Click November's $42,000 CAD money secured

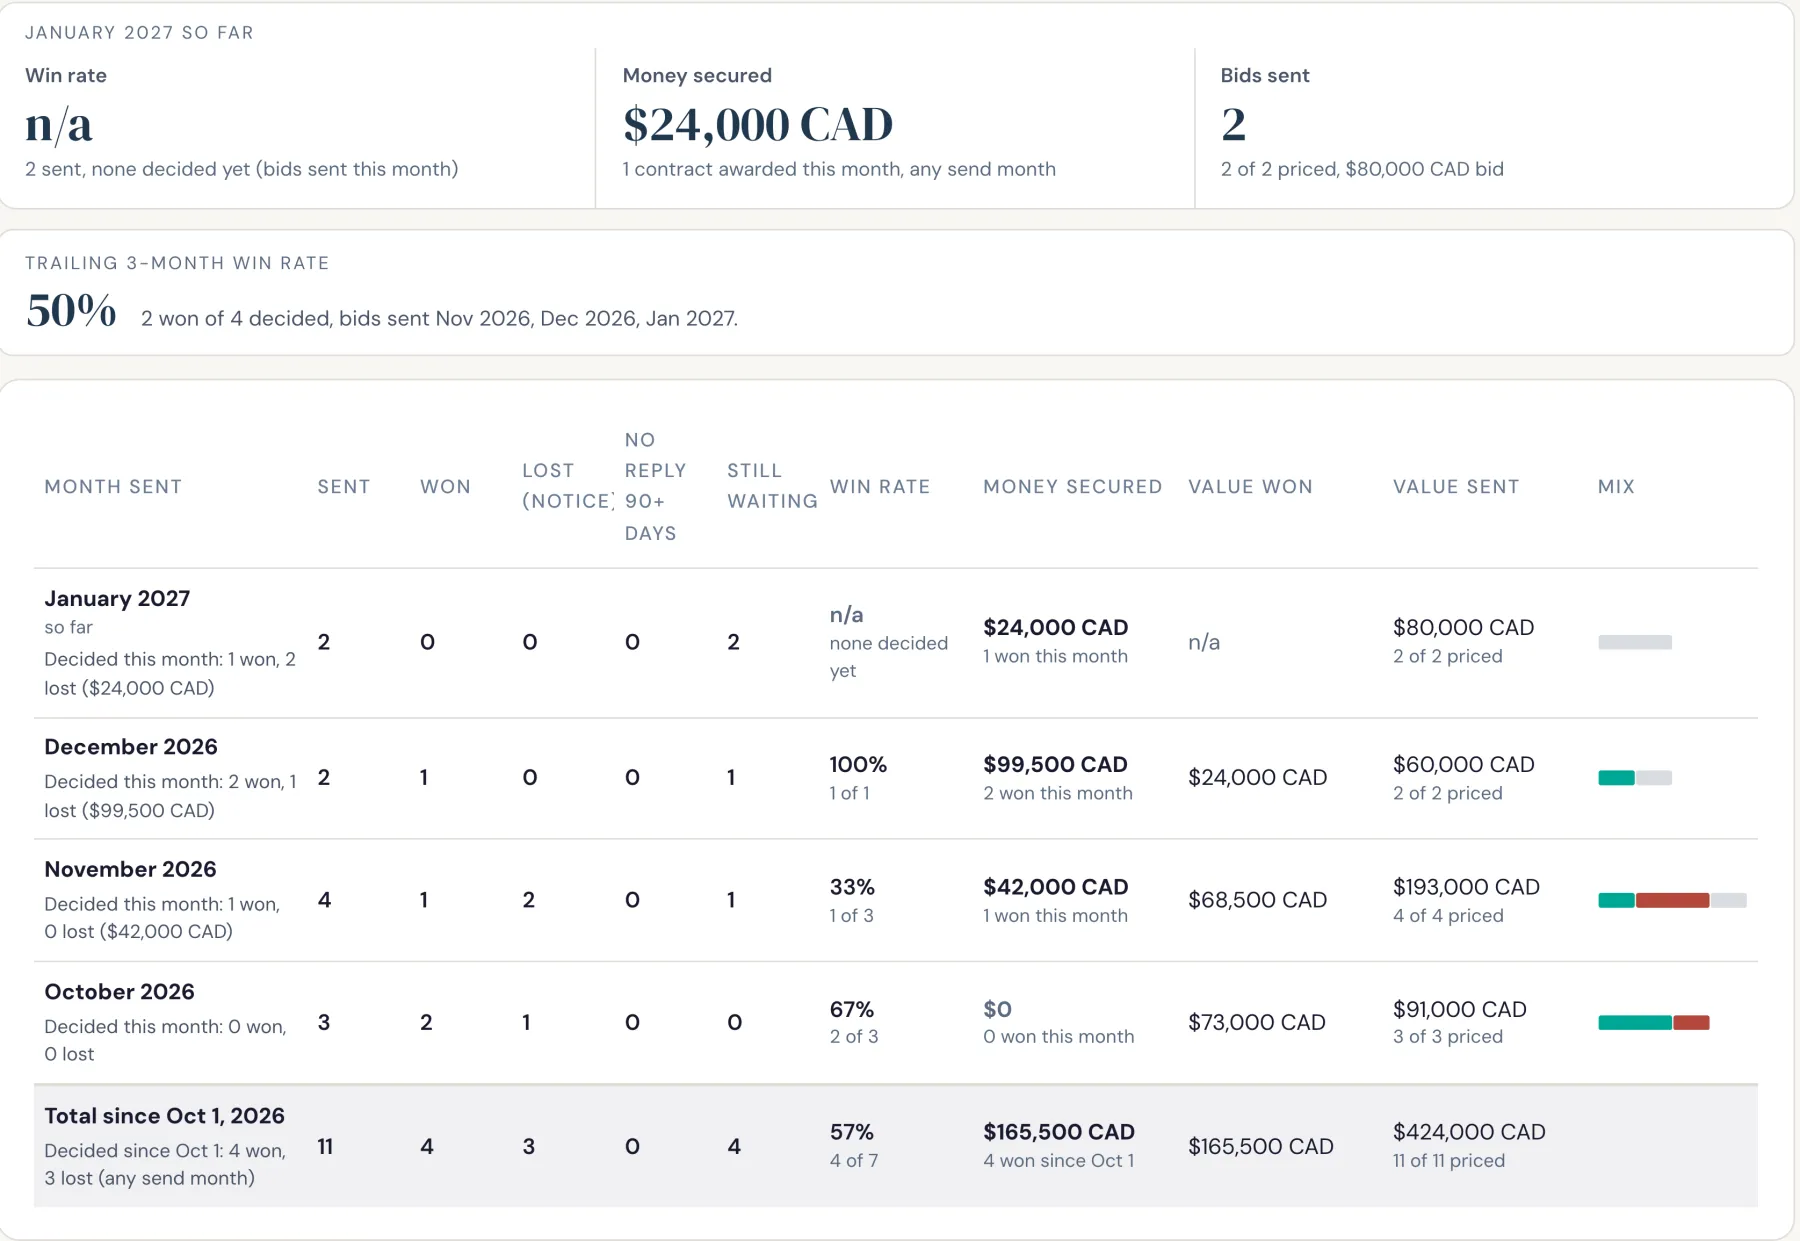1055,887
